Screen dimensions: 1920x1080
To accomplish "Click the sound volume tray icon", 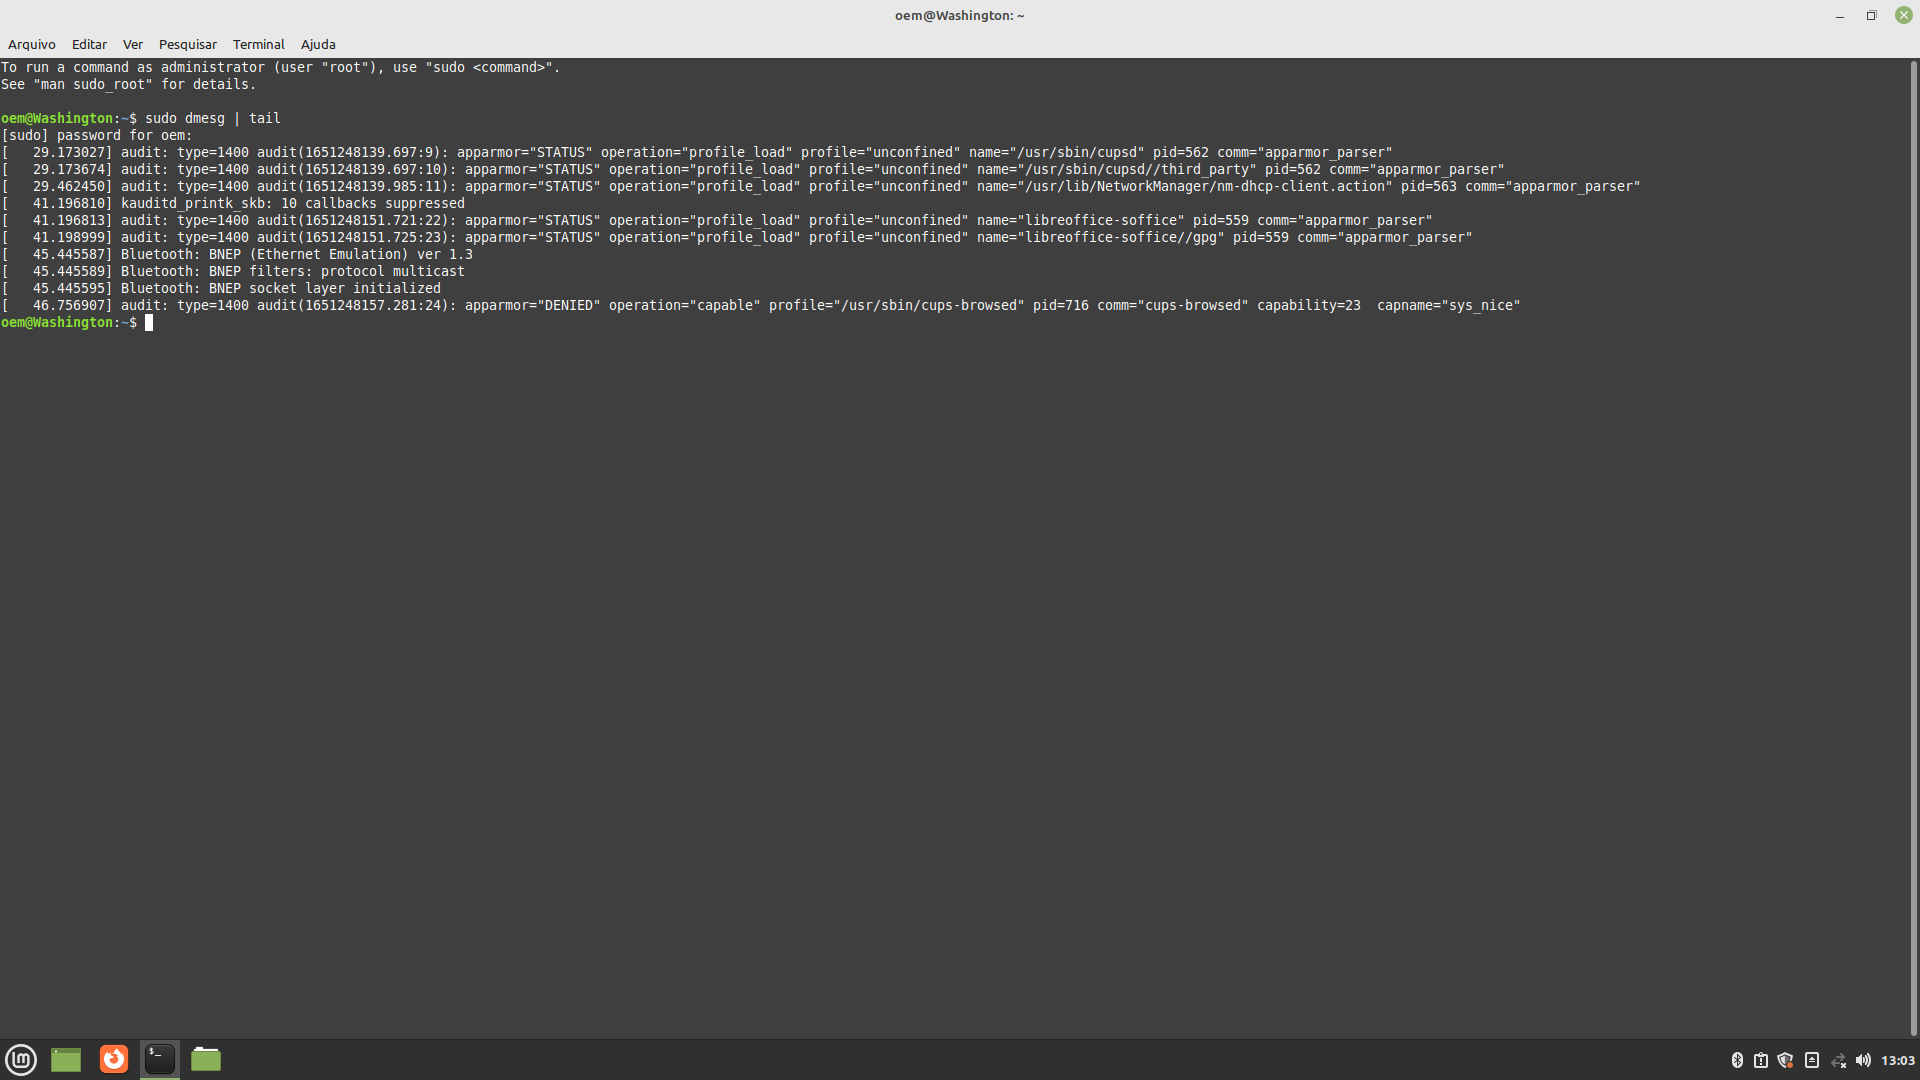I will (x=1863, y=1060).
